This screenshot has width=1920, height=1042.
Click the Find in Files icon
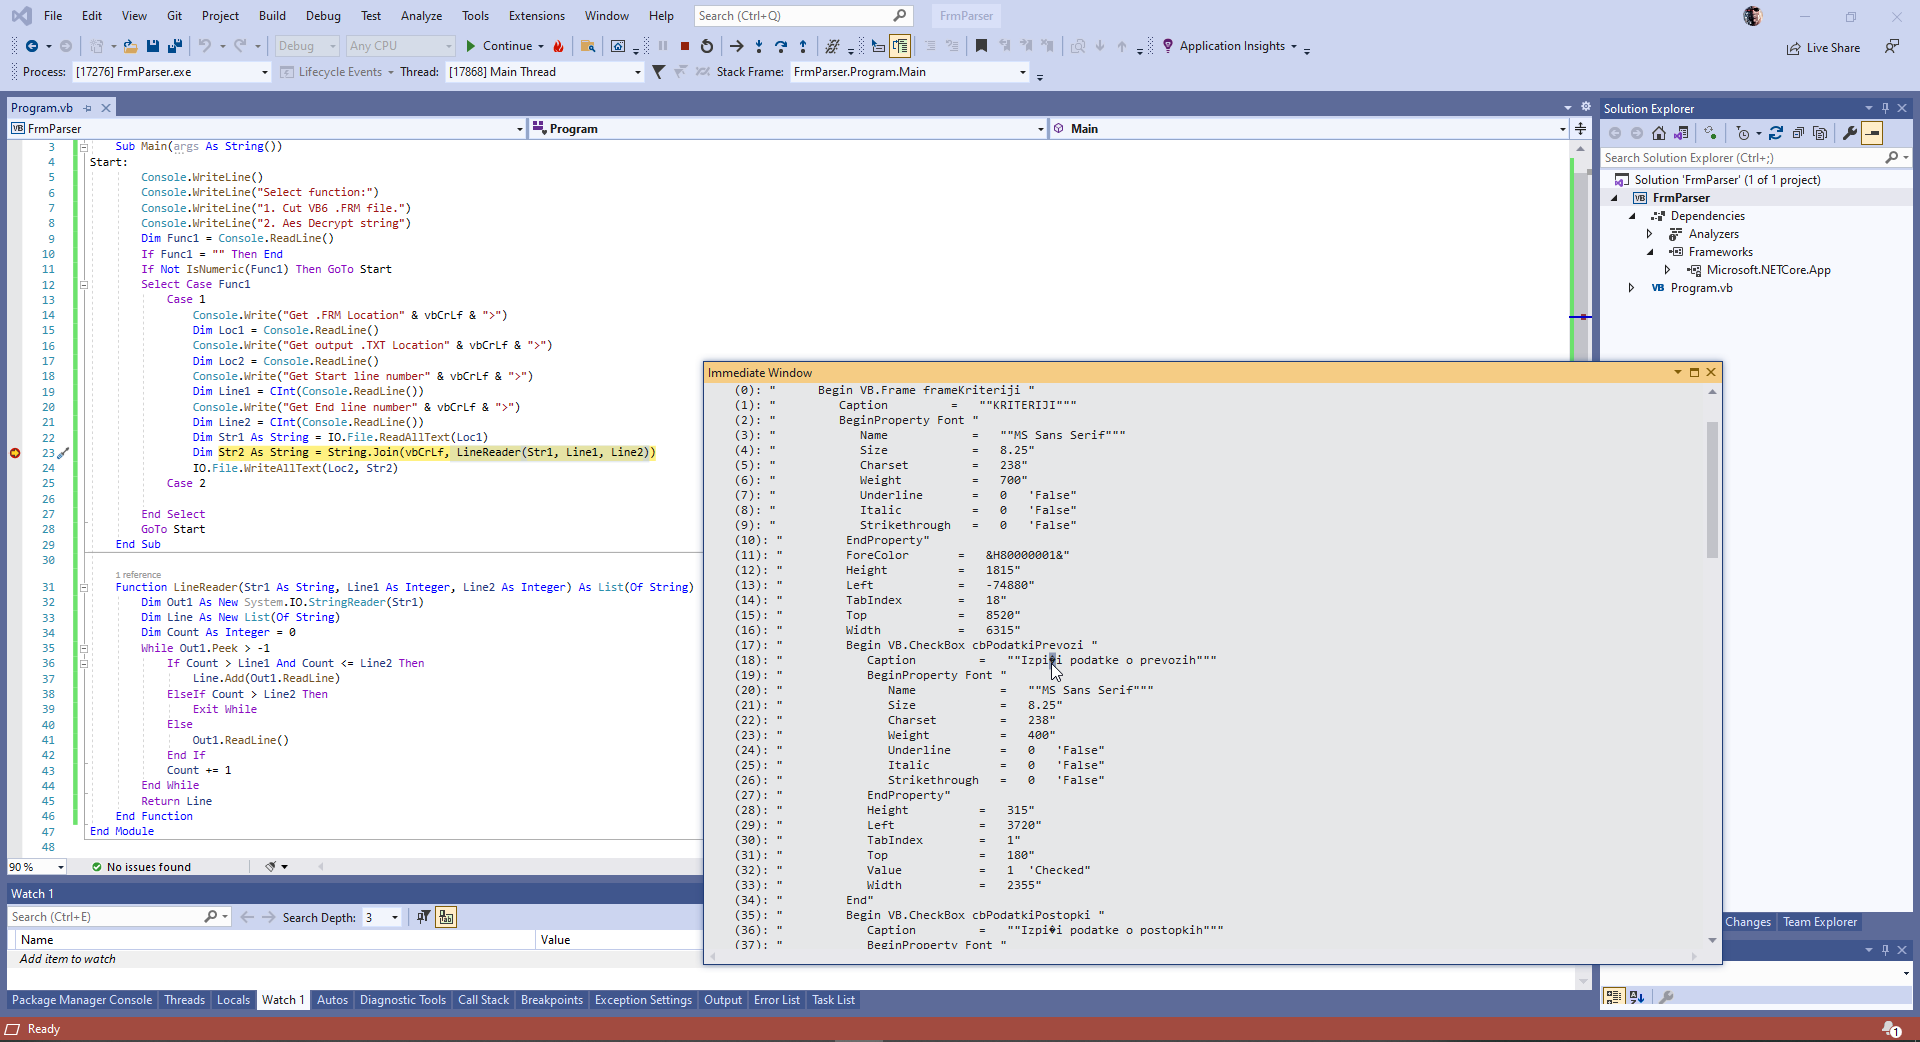588,46
